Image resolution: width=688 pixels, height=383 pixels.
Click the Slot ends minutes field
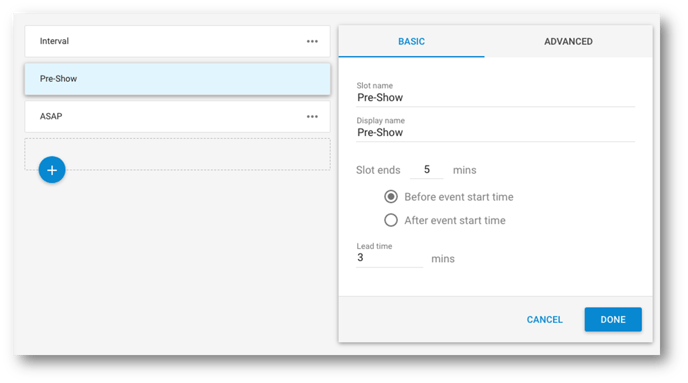pos(426,170)
